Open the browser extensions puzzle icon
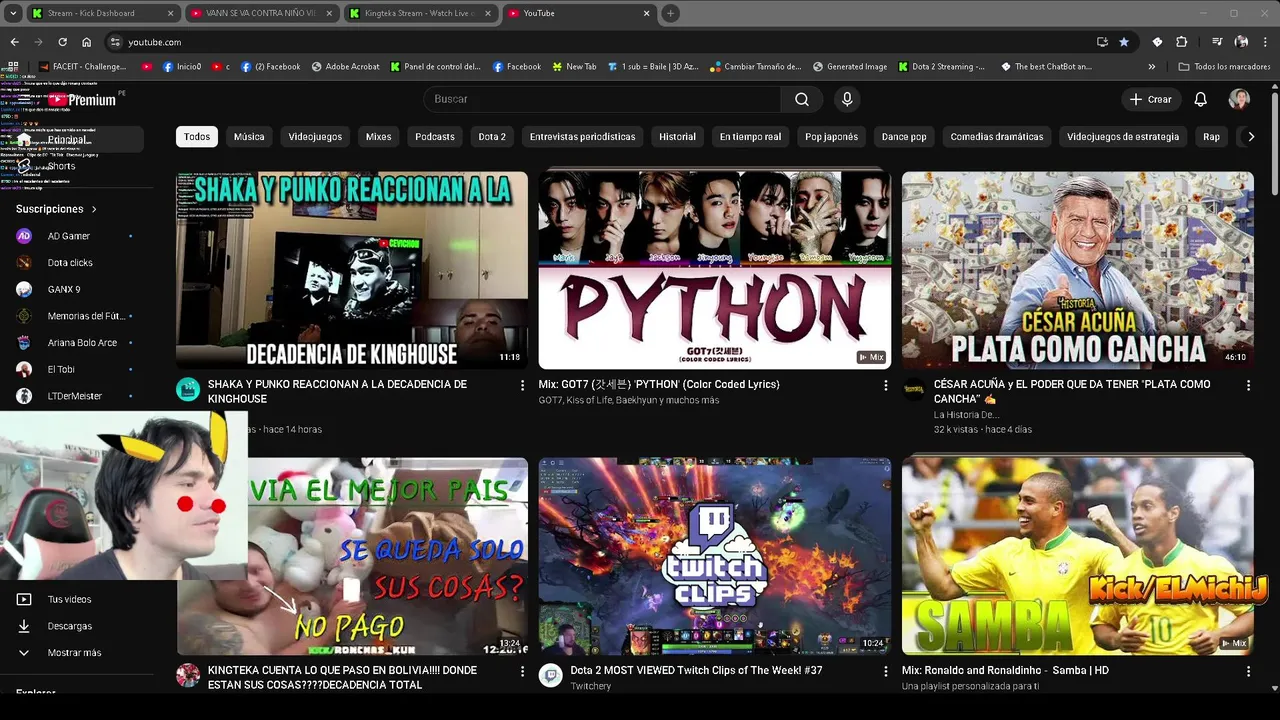1280x720 pixels. point(1181,42)
